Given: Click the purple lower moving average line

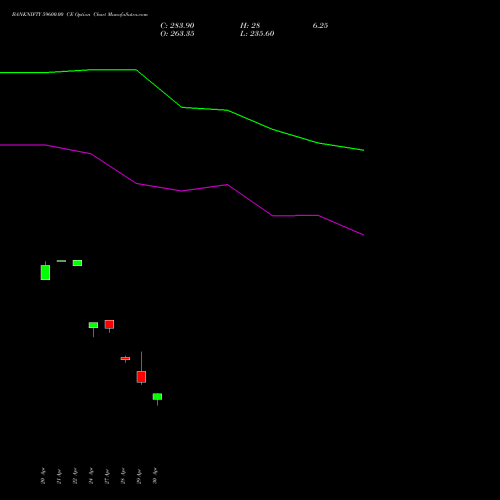Looking at the screenshot, I should click(x=182, y=191).
